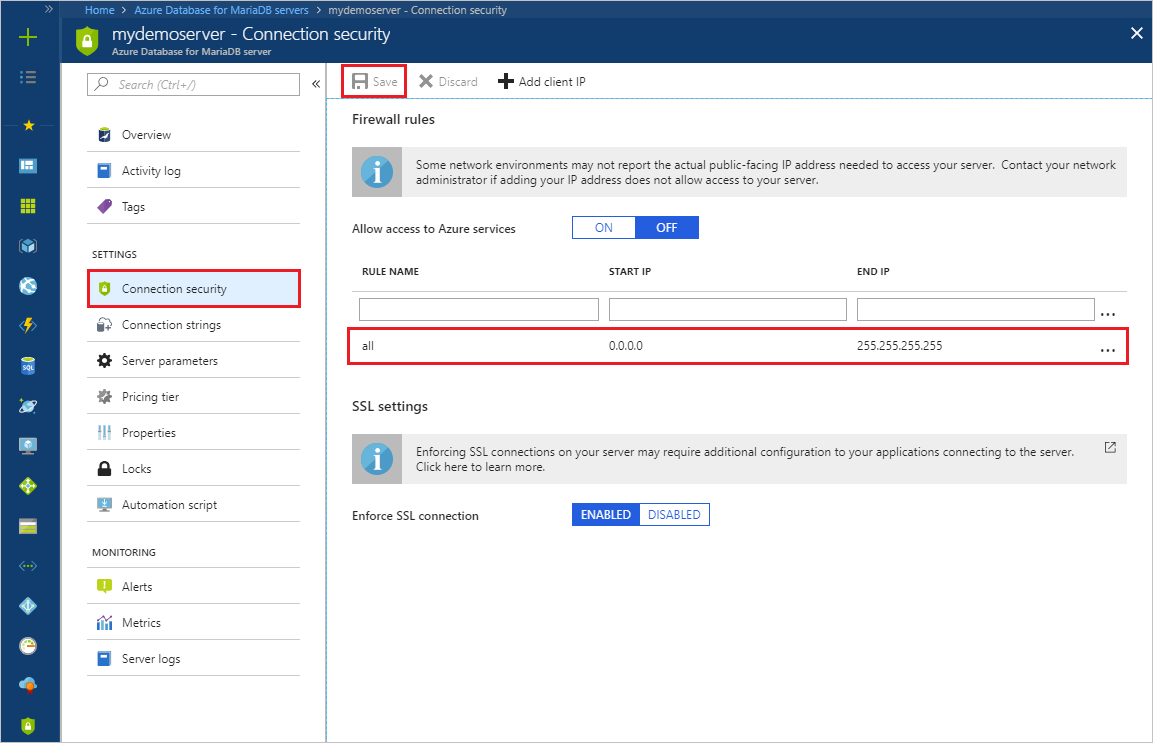The width and height of the screenshot is (1153, 743).
Task: Click the dashboard icon in left sidebar
Action: tap(28, 166)
